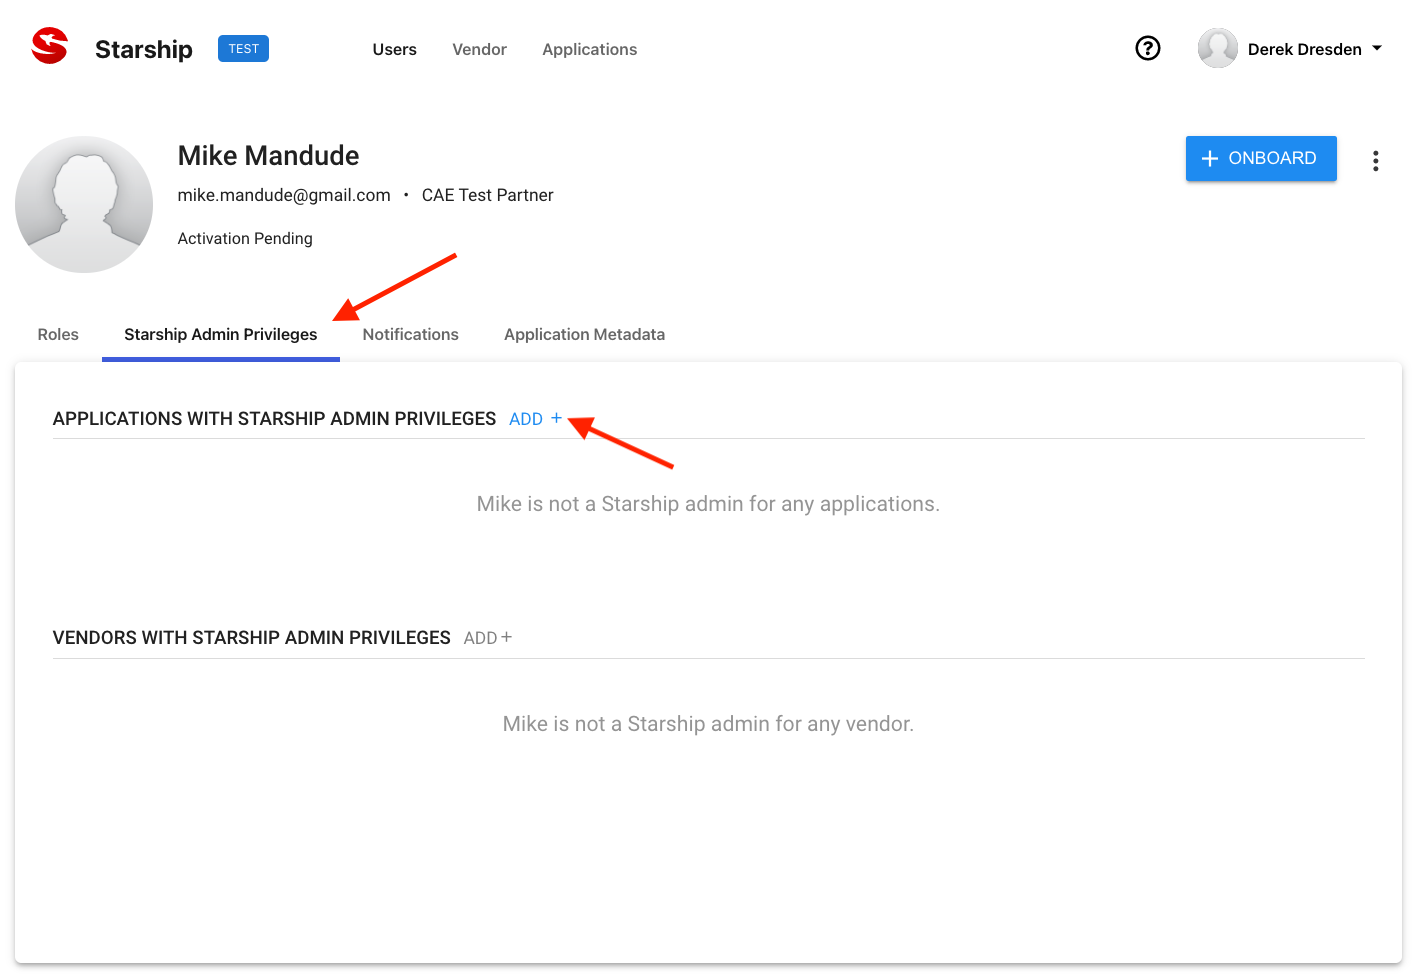Click the Derek Dresden user name
Image resolution: width=1418 pixels, height=980 pixels.
(x=1304, y=49)
